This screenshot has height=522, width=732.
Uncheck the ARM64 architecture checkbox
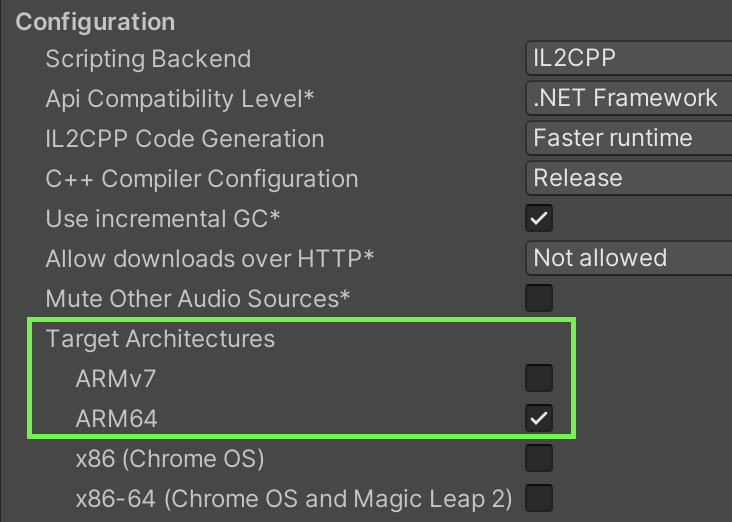[539, 418]
